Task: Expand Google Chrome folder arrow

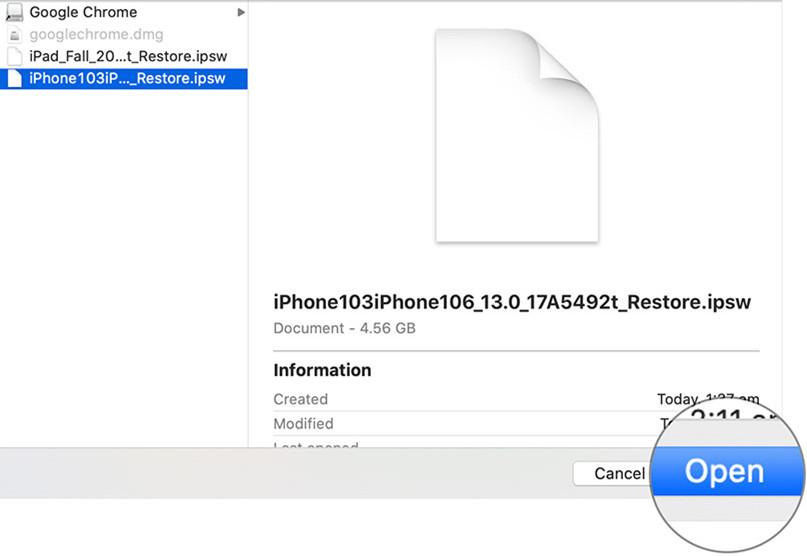Action: point(240,12)
